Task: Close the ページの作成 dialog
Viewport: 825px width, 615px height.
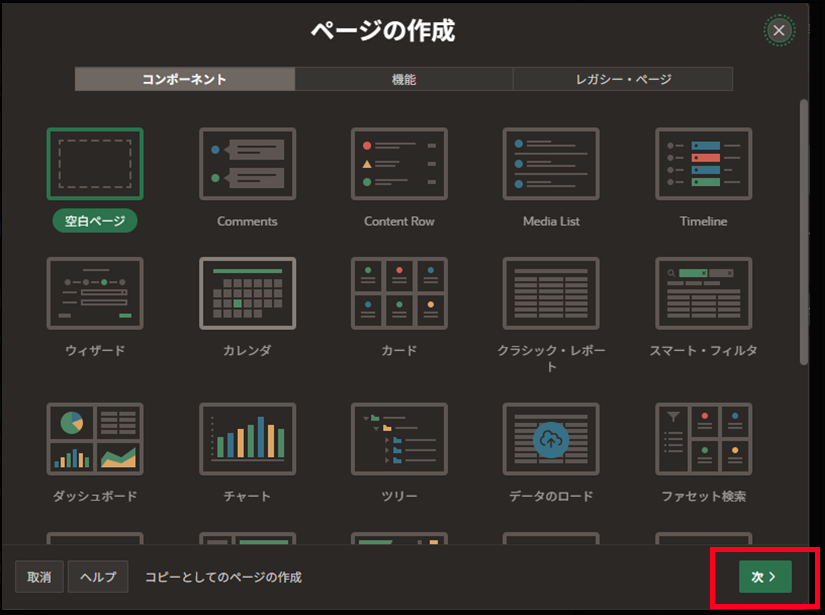Action: (778, 30)
